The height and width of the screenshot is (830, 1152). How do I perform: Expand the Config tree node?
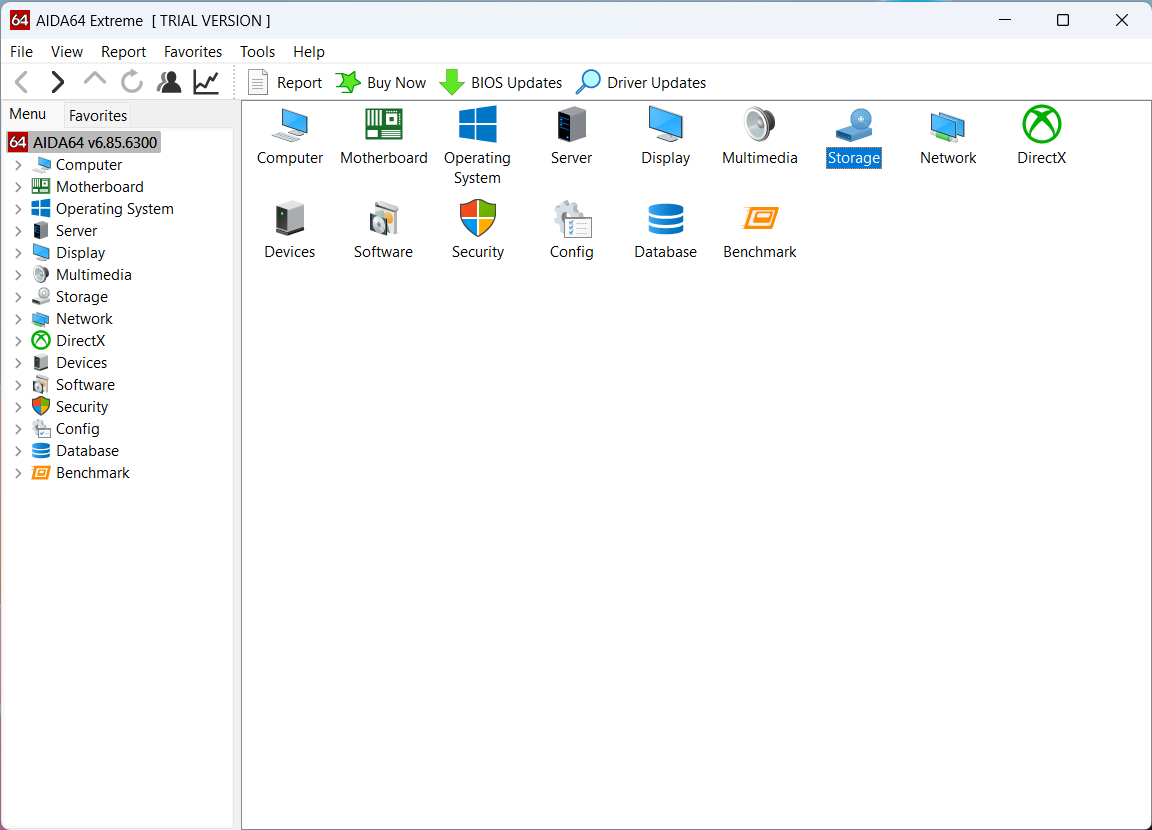[20, 428]
